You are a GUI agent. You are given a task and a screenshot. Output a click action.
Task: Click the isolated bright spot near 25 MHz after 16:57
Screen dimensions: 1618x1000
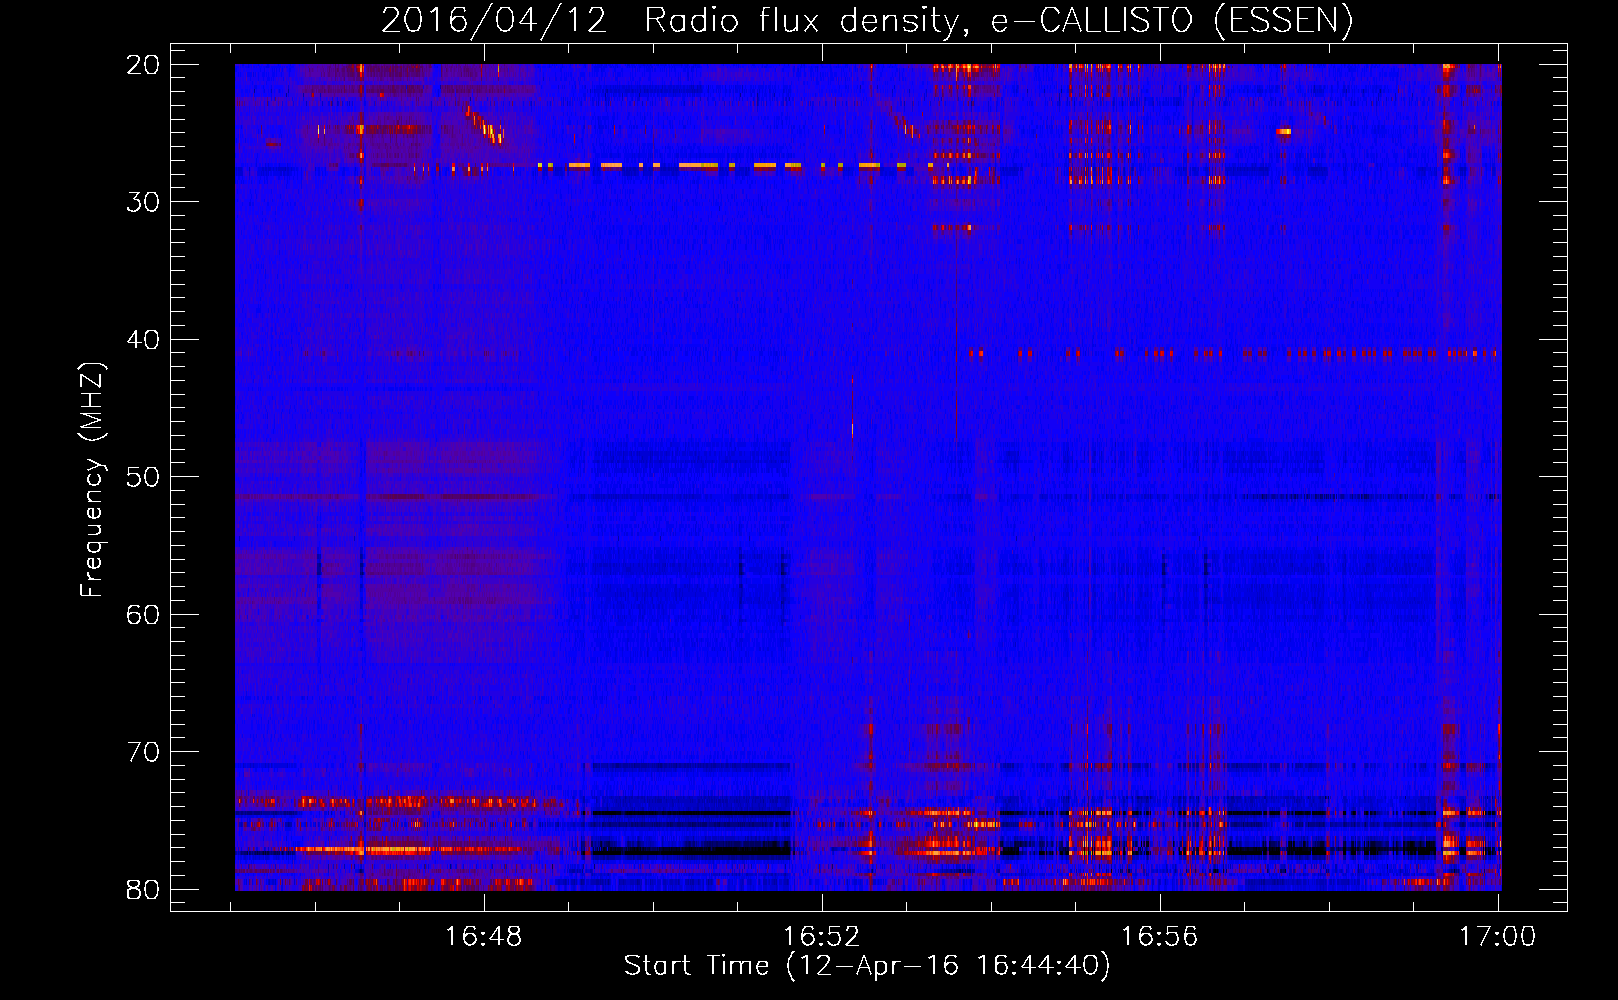pos(1284,131)
